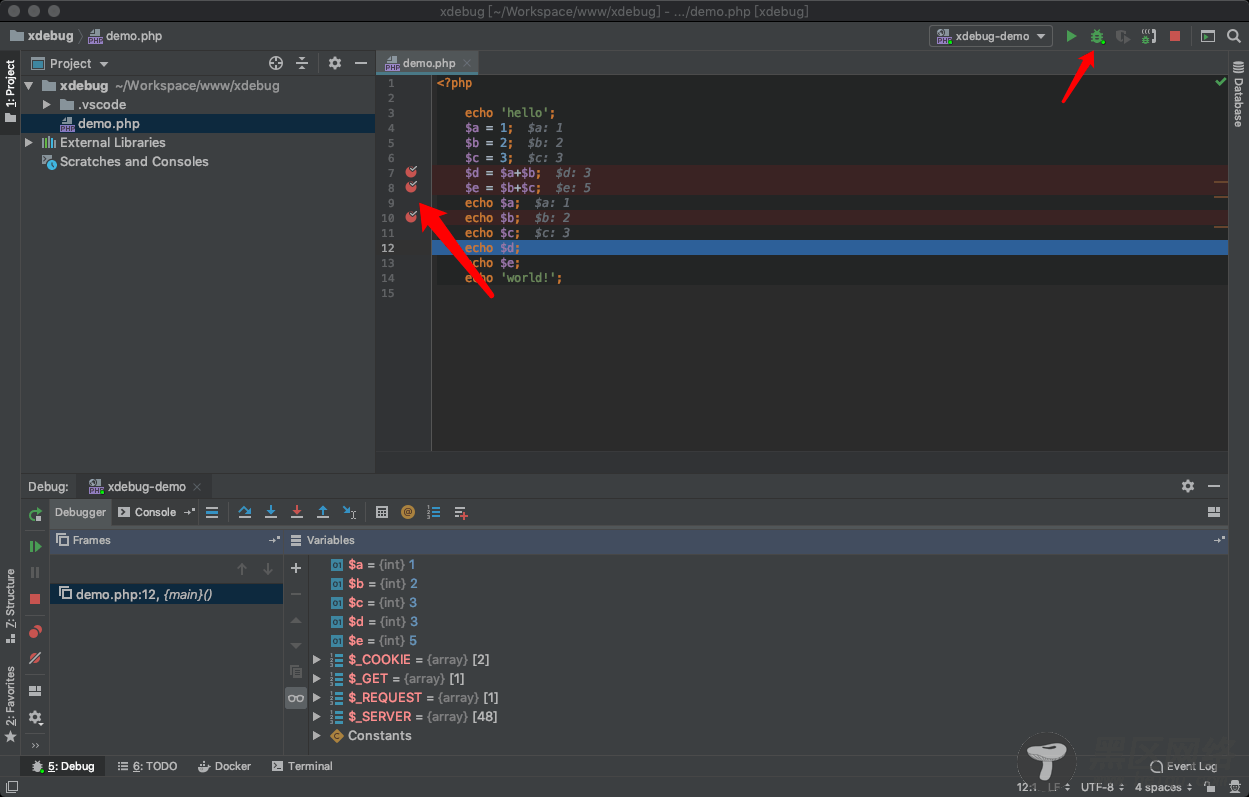Open the Favorites side tab
Image resolution: width=1249 pixels, height=797 pixels.
[10, 703]
